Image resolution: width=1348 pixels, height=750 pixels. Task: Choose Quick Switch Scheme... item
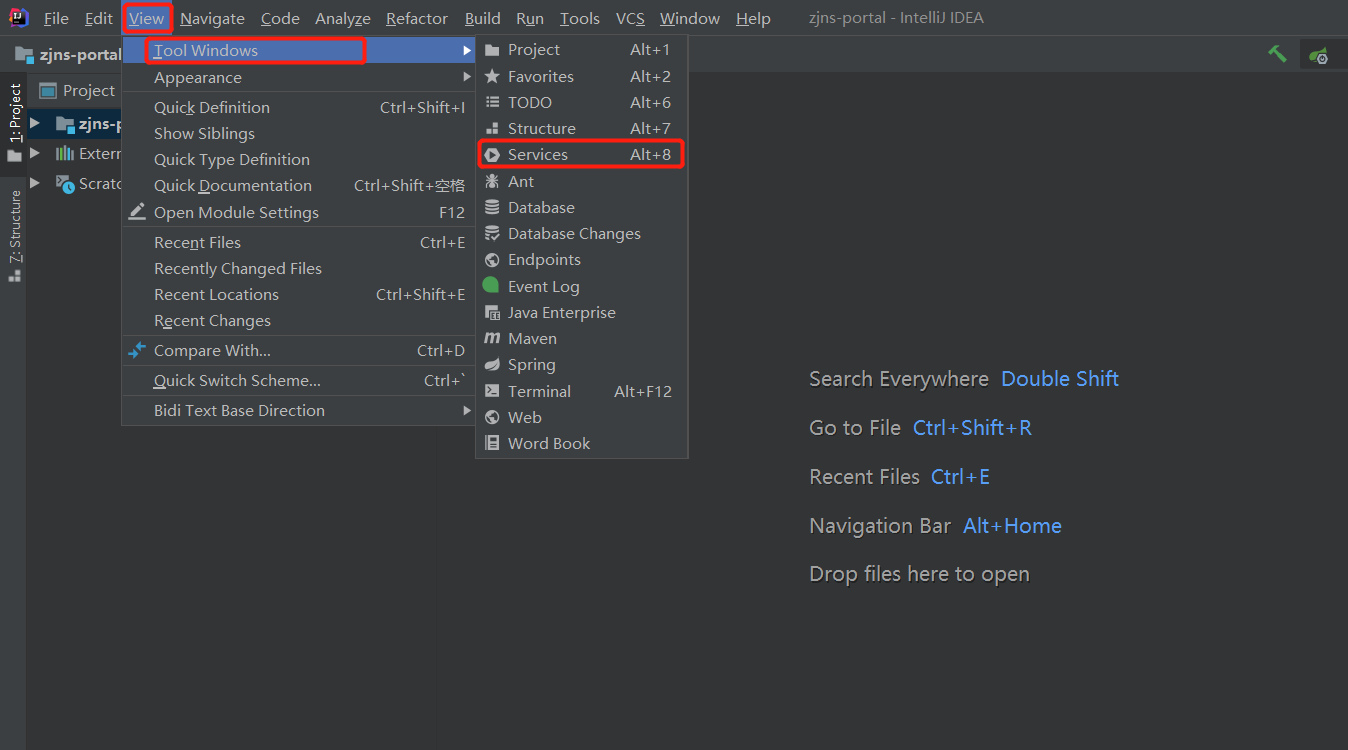click(x=298, y=380)
